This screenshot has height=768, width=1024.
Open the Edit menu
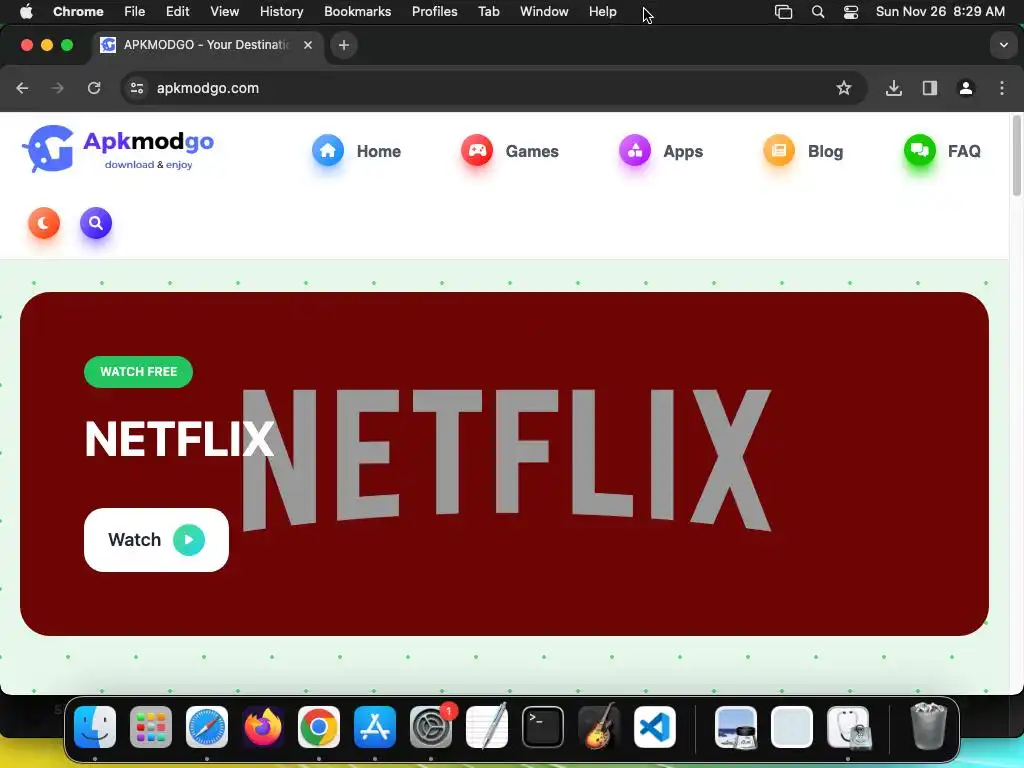click(177, 12)
